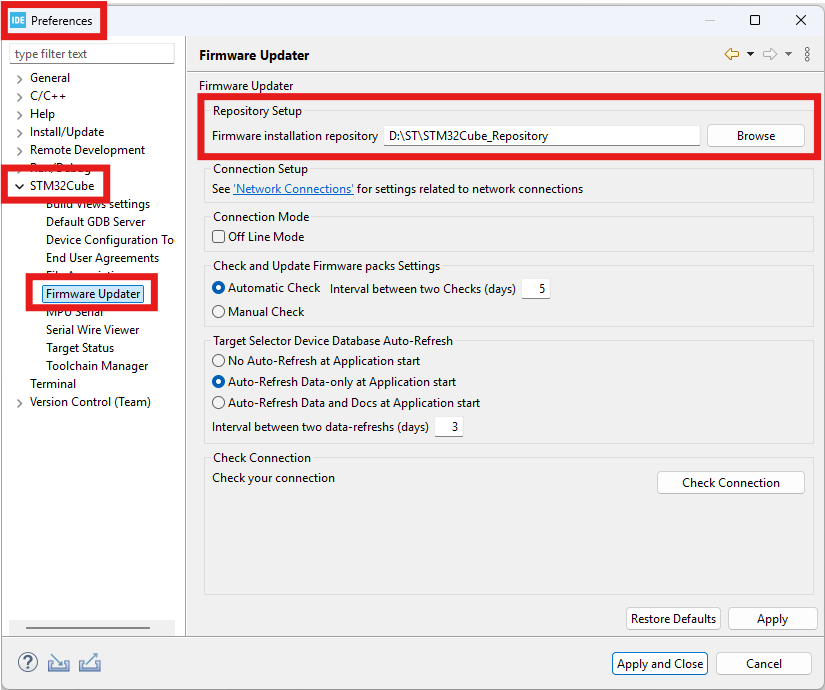Enable the Off Line Mode checkbox
This screenshot has width=825, height=690.
click(219, 237)
